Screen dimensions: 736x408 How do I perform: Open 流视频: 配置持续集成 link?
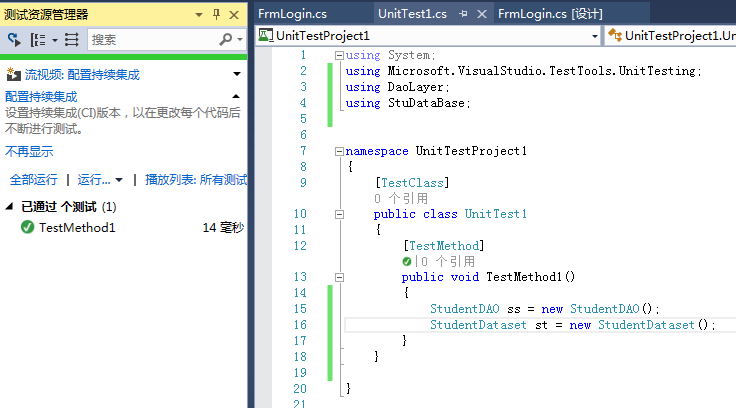tap(82, 75)
